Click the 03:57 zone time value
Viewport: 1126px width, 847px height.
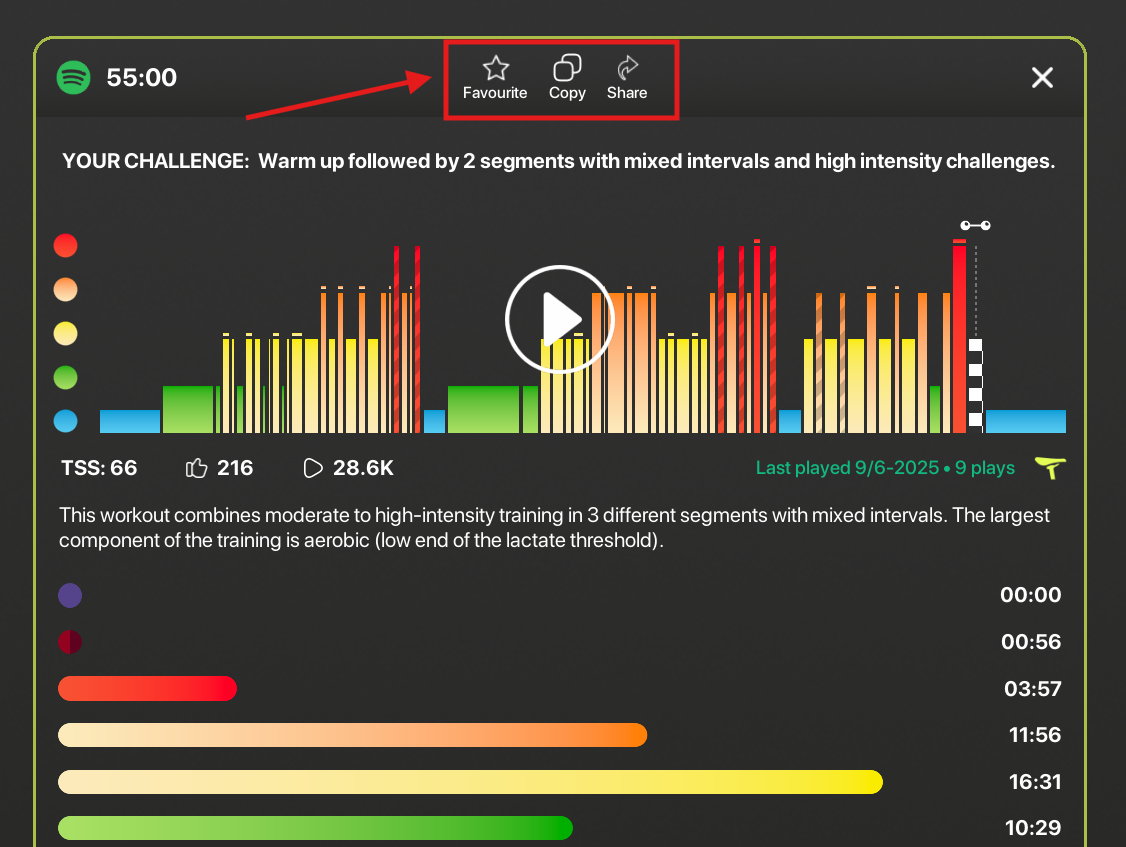tap(1033, 689)
